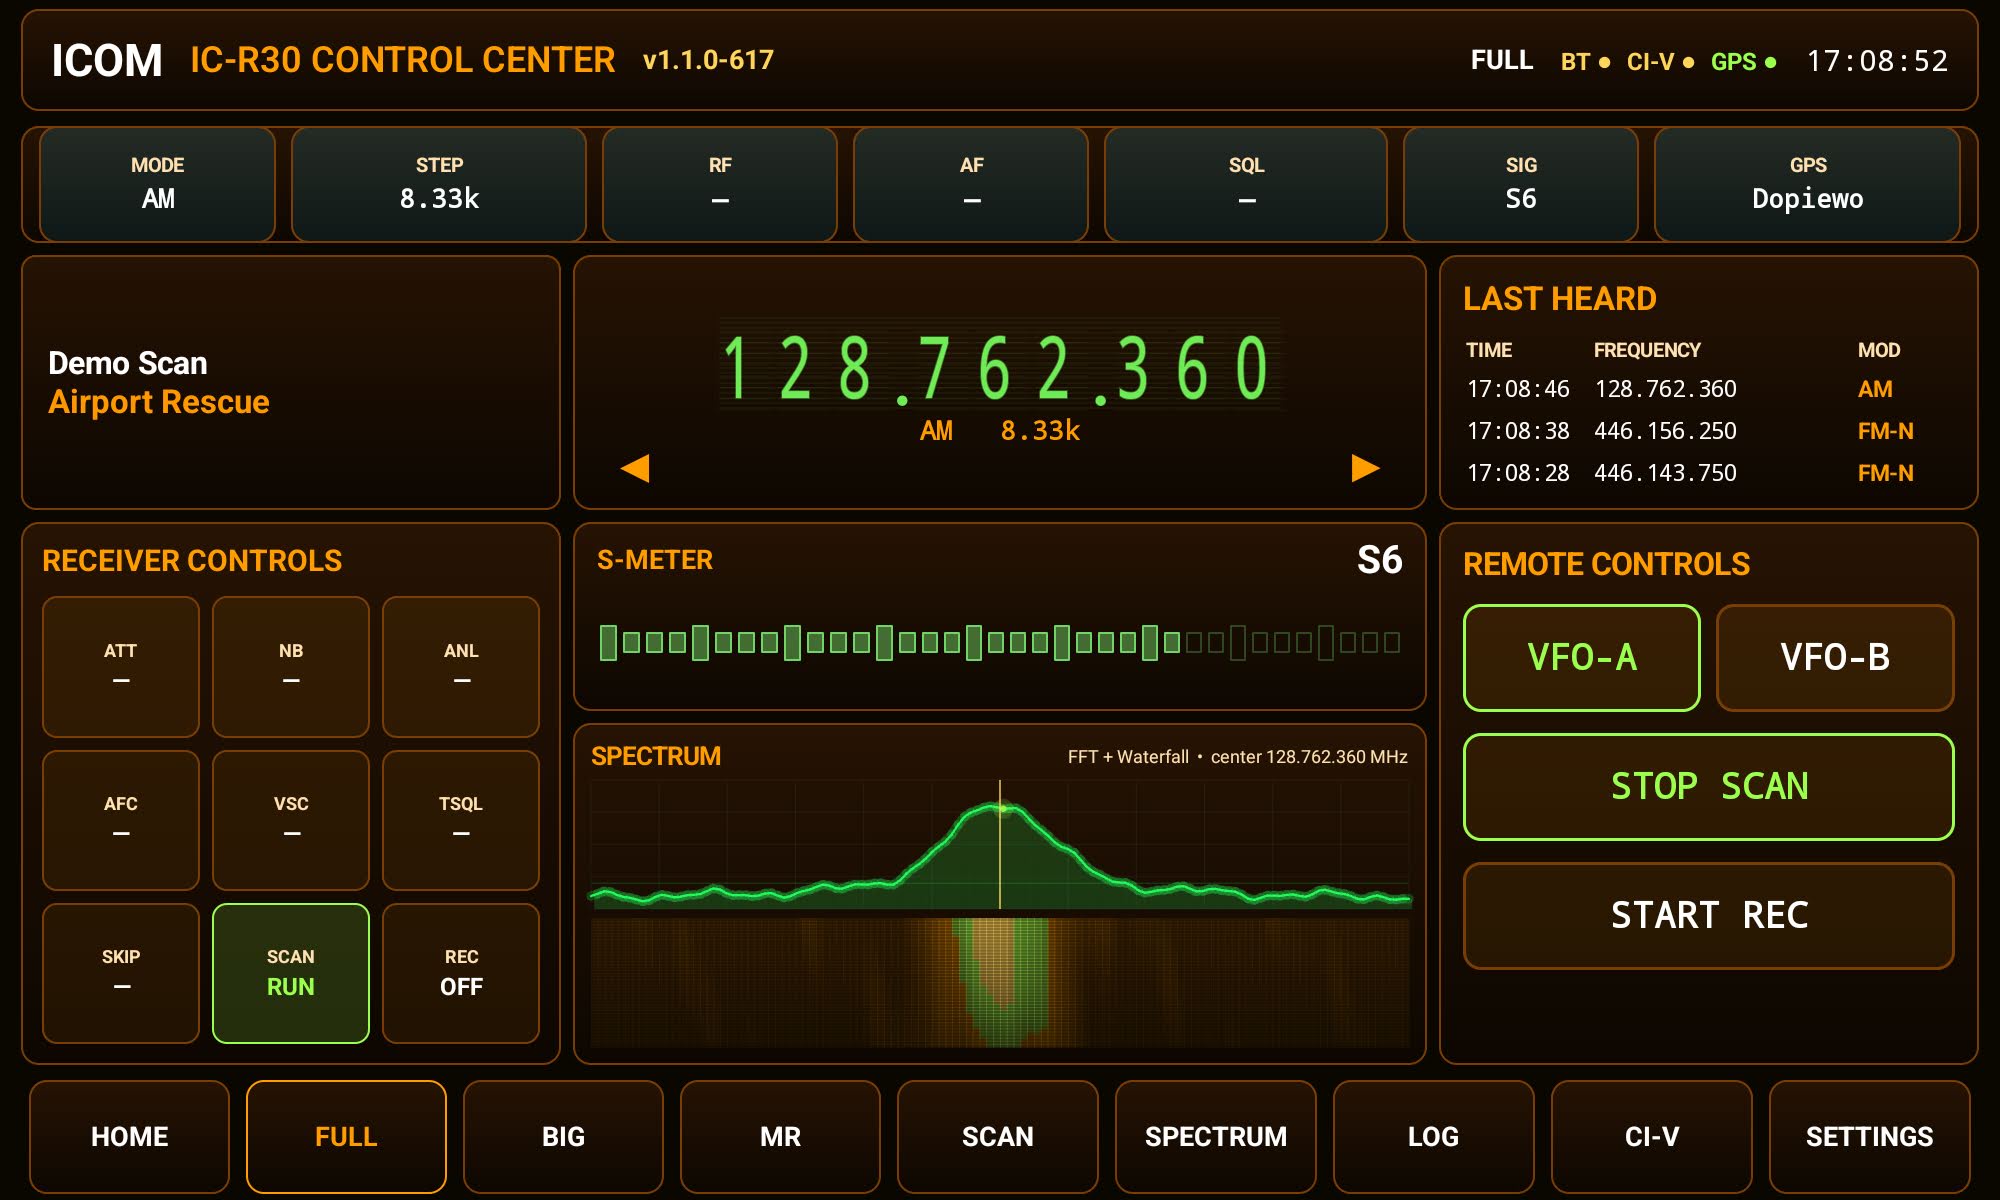
Task: Open the RF gain tile
Action: [720, 184]
